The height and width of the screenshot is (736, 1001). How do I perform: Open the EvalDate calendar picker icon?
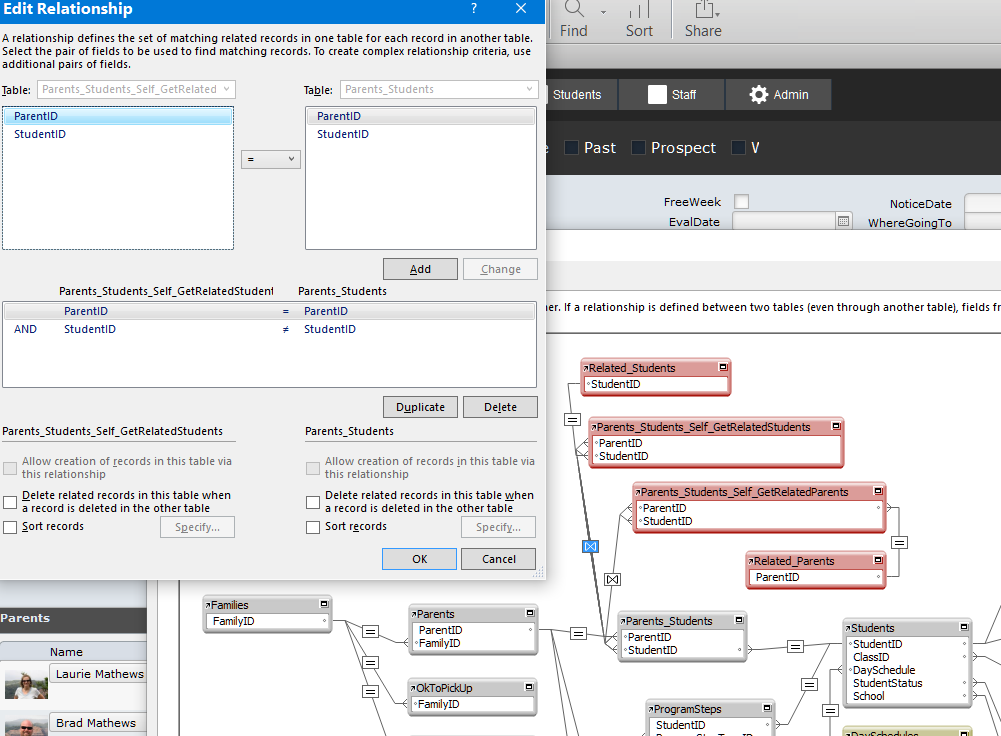point(843,222)
